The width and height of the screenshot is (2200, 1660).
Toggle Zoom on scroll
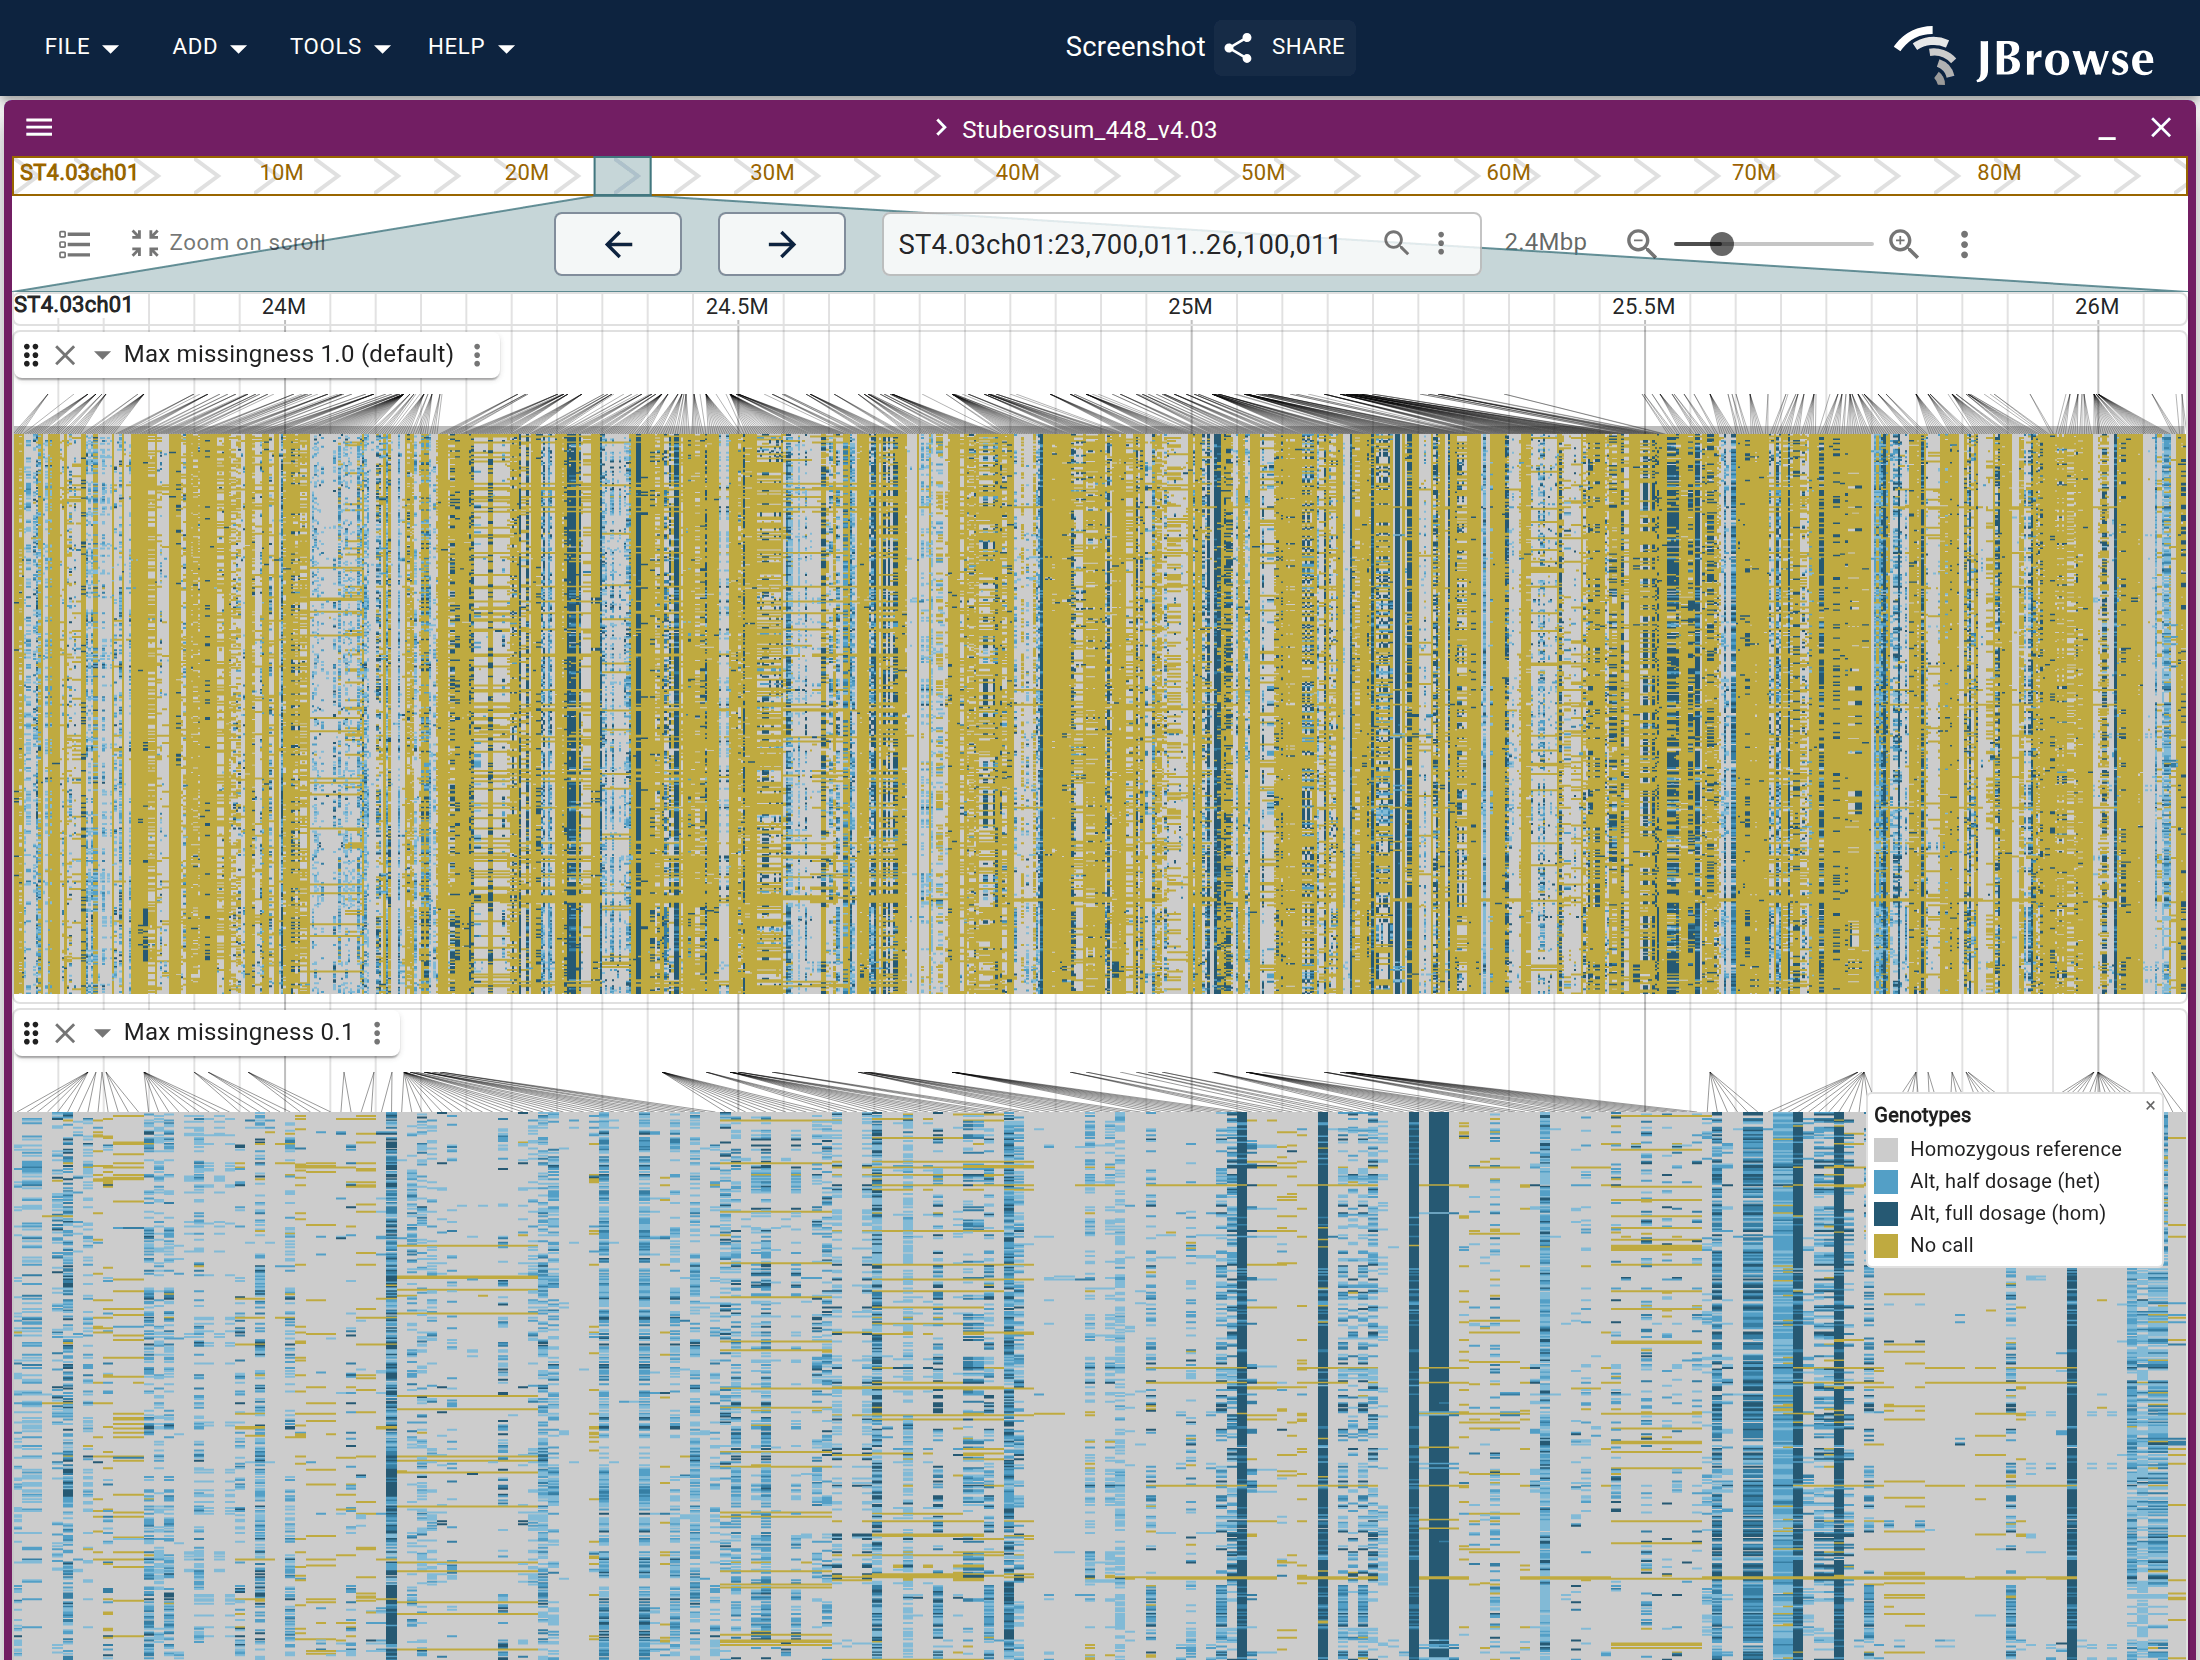(227, 243)
